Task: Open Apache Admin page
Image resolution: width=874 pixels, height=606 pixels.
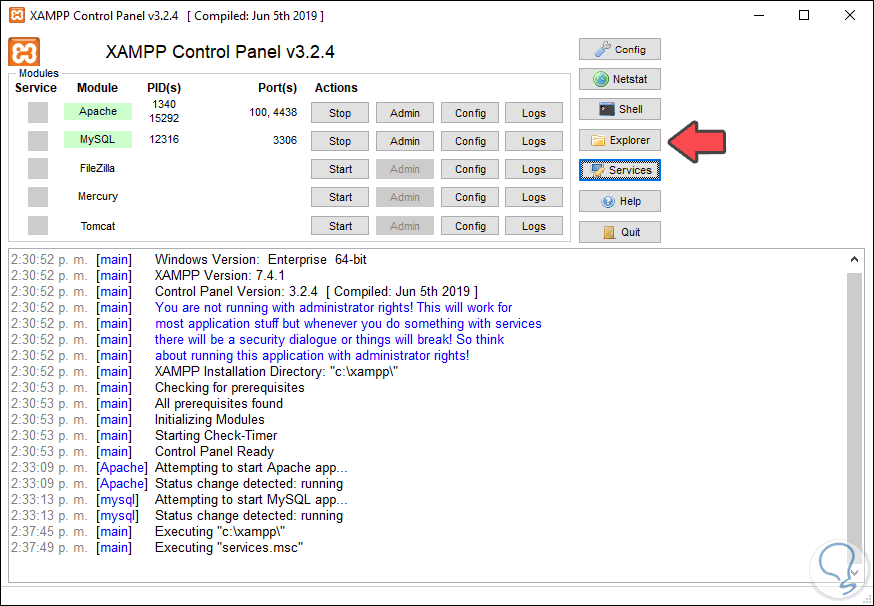Action: click(x=405, y=113)
